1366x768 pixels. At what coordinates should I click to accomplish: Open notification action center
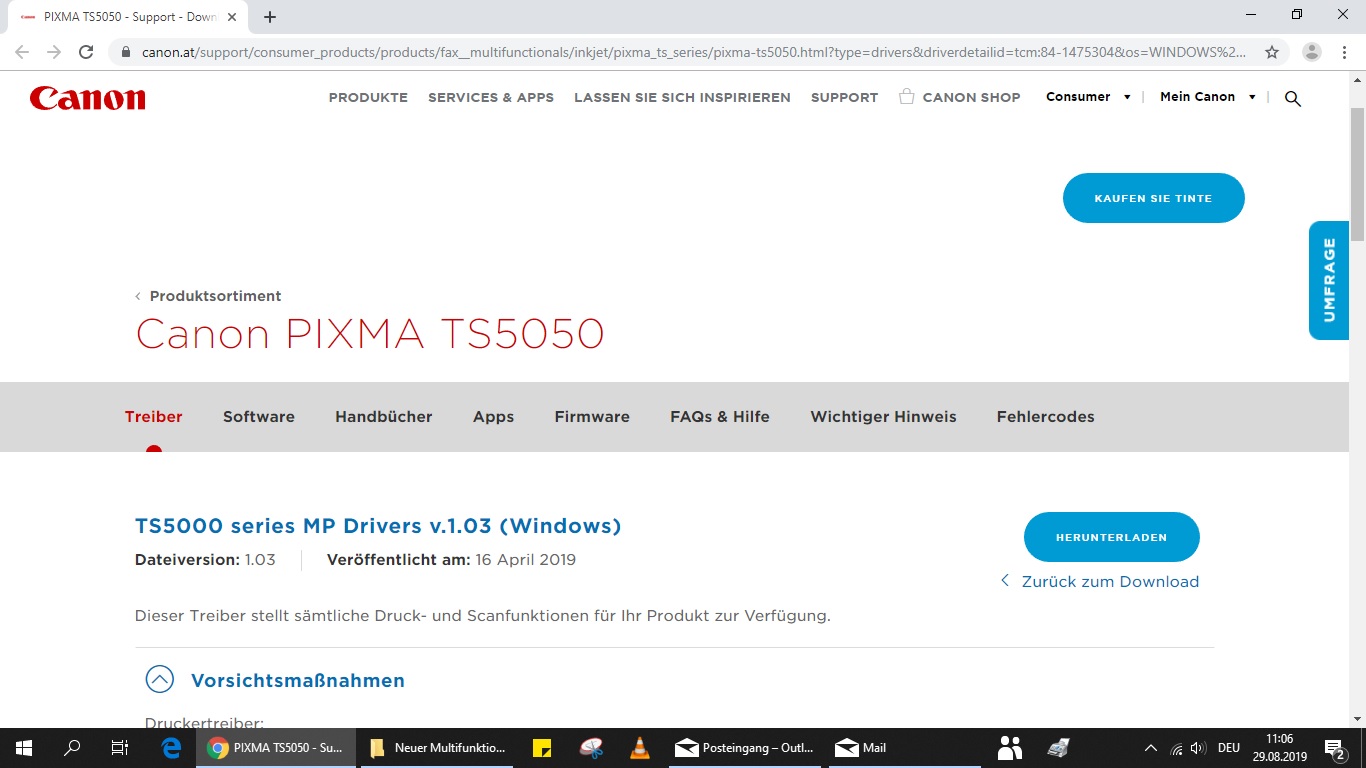(1335, 748)
